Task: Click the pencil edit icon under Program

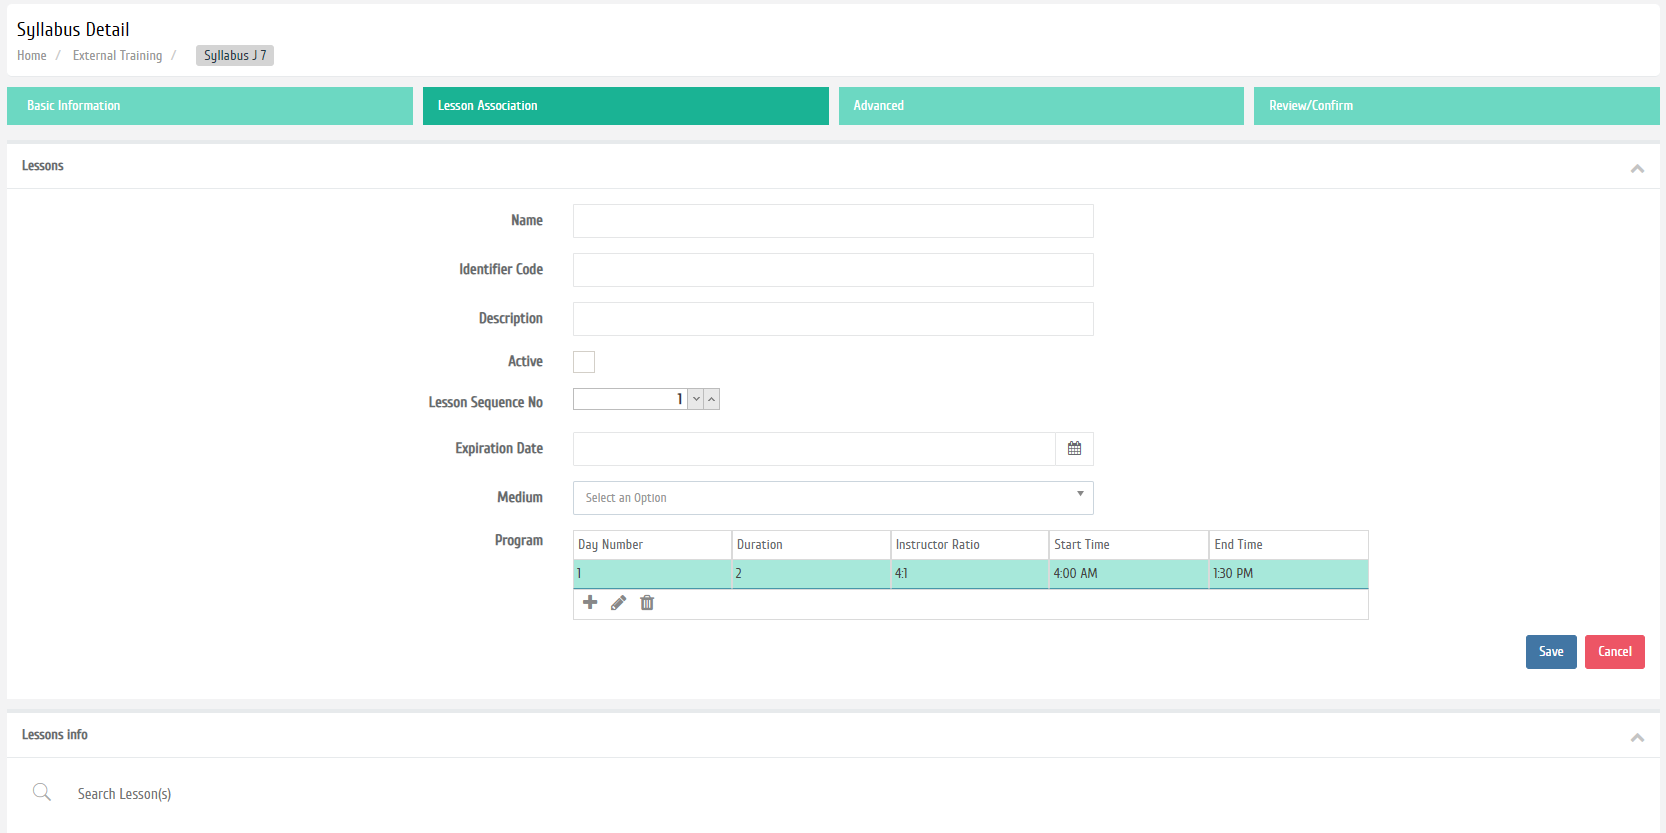Action: coord(618,603)
